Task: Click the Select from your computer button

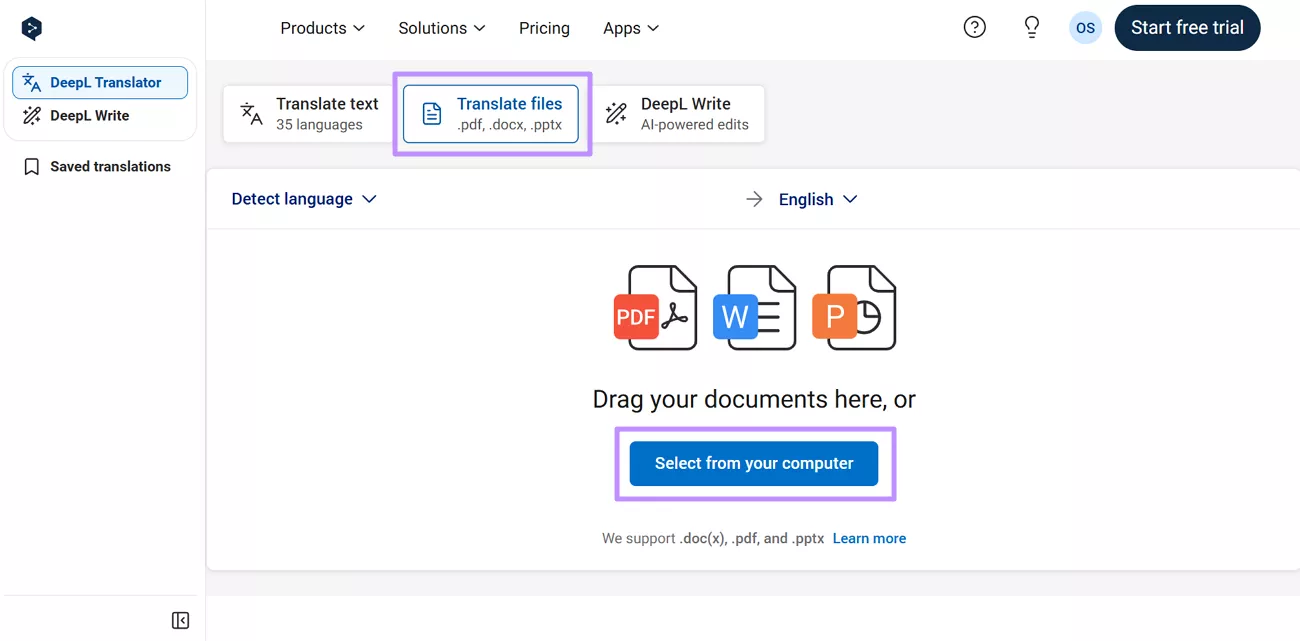Action: pyautogui.click(x=754, y=463)
